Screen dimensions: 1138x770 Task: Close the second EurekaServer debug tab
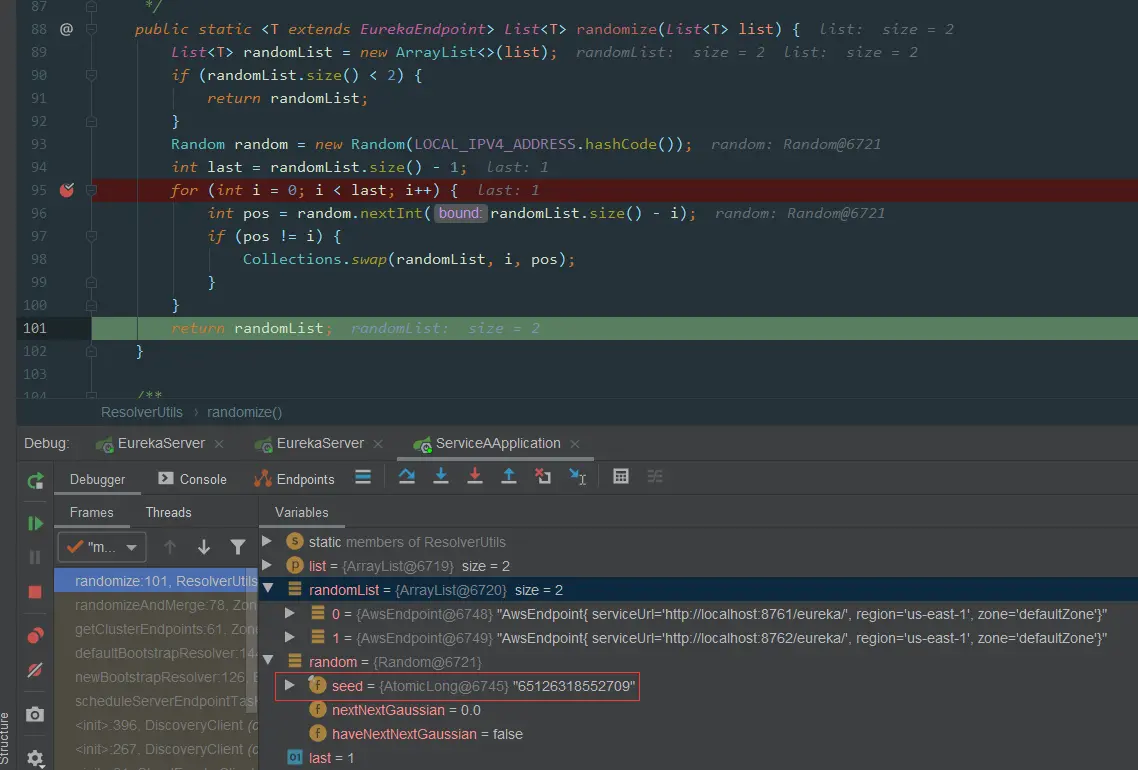click(x=378, y=444)
